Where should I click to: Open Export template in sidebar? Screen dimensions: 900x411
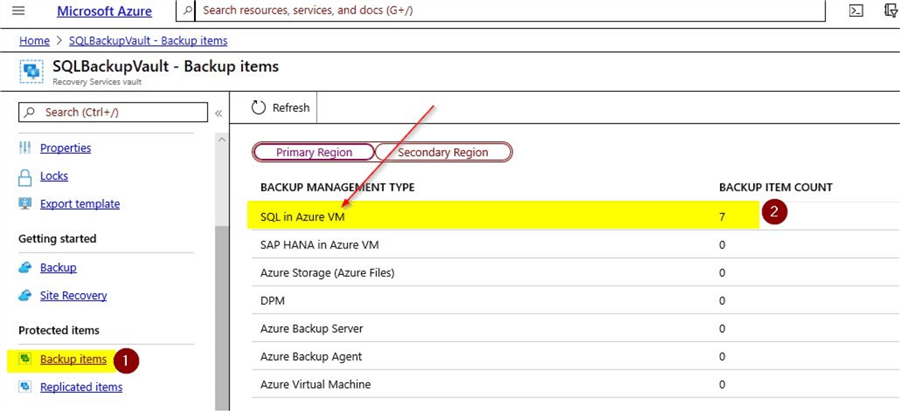pyautogui.click(x=80, y=204)
